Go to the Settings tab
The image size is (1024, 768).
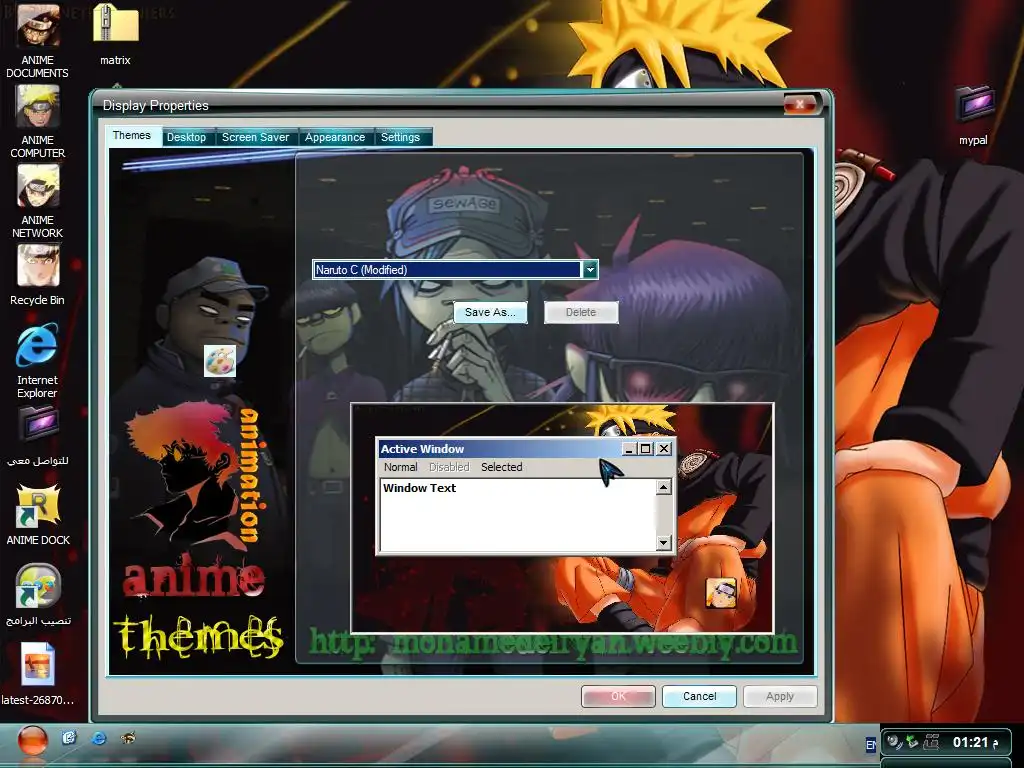(x=400, y=137)
